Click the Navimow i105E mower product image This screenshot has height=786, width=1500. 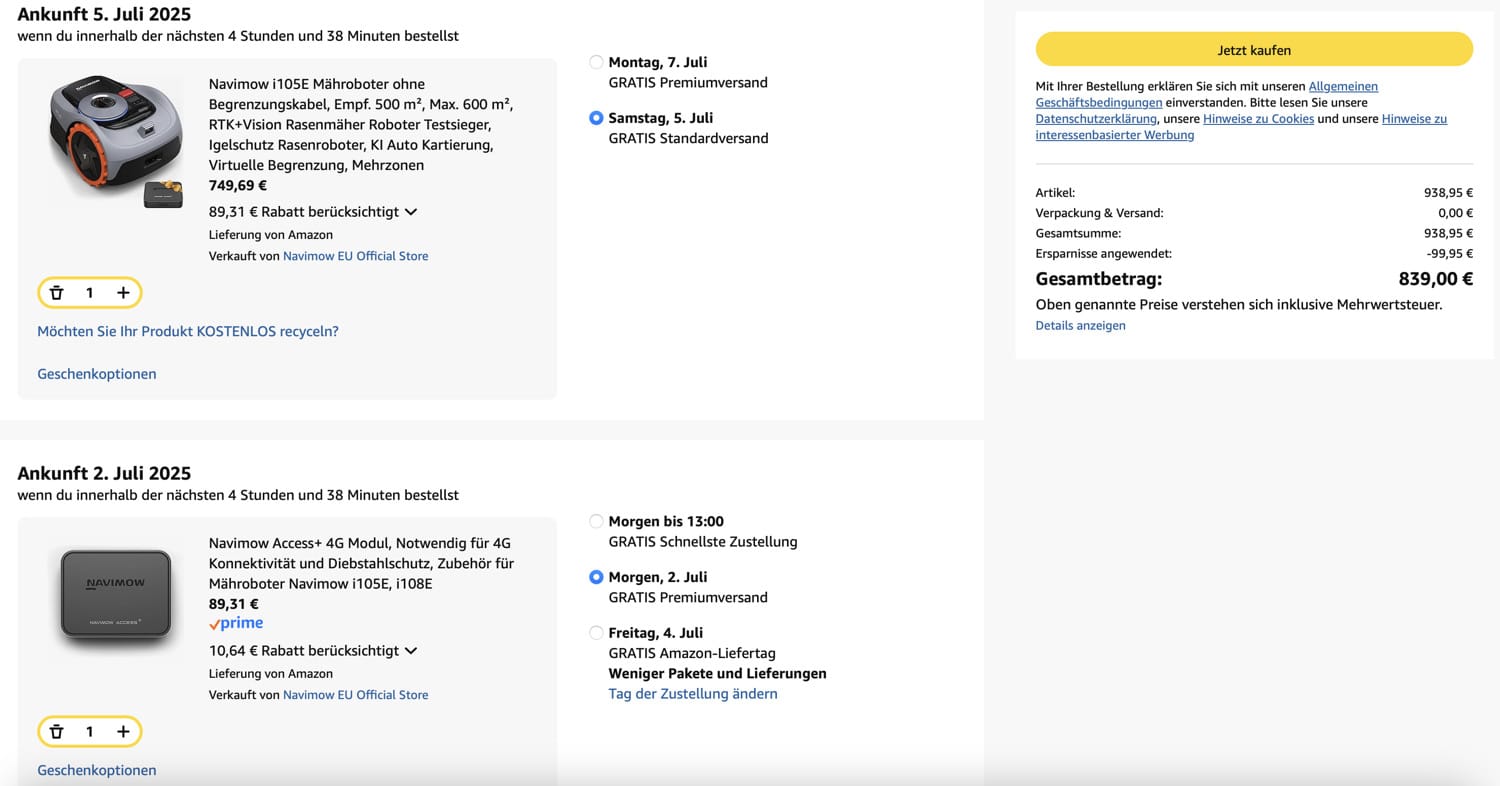click(117, 140)
